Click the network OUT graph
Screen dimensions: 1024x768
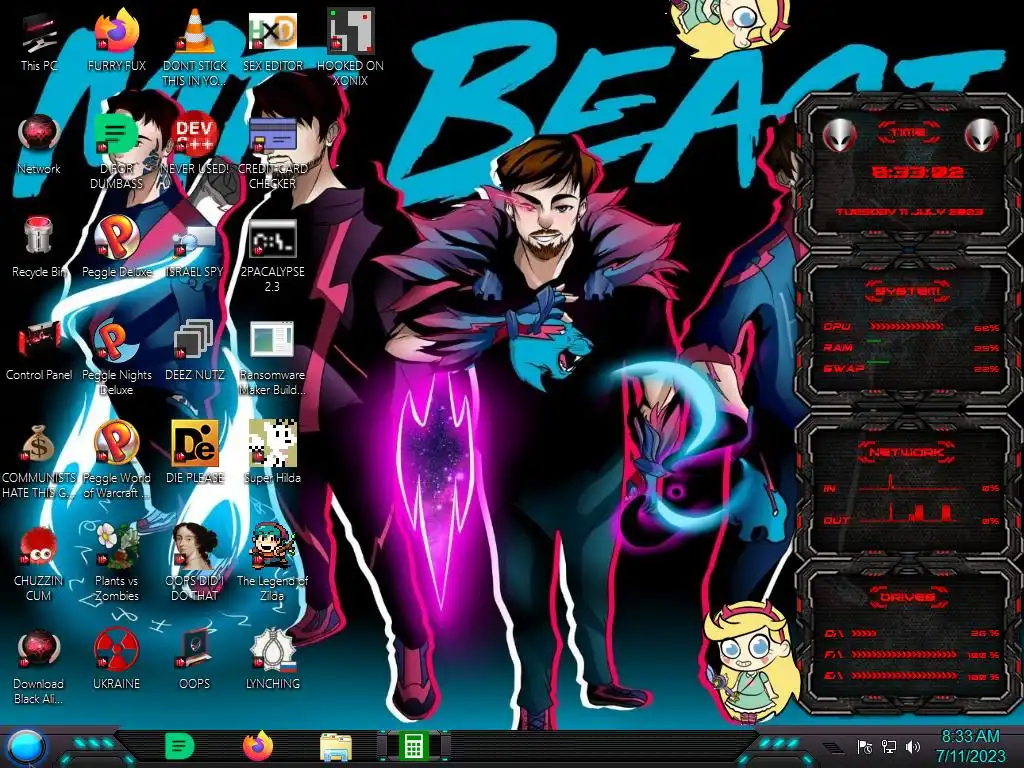[908, 513]
